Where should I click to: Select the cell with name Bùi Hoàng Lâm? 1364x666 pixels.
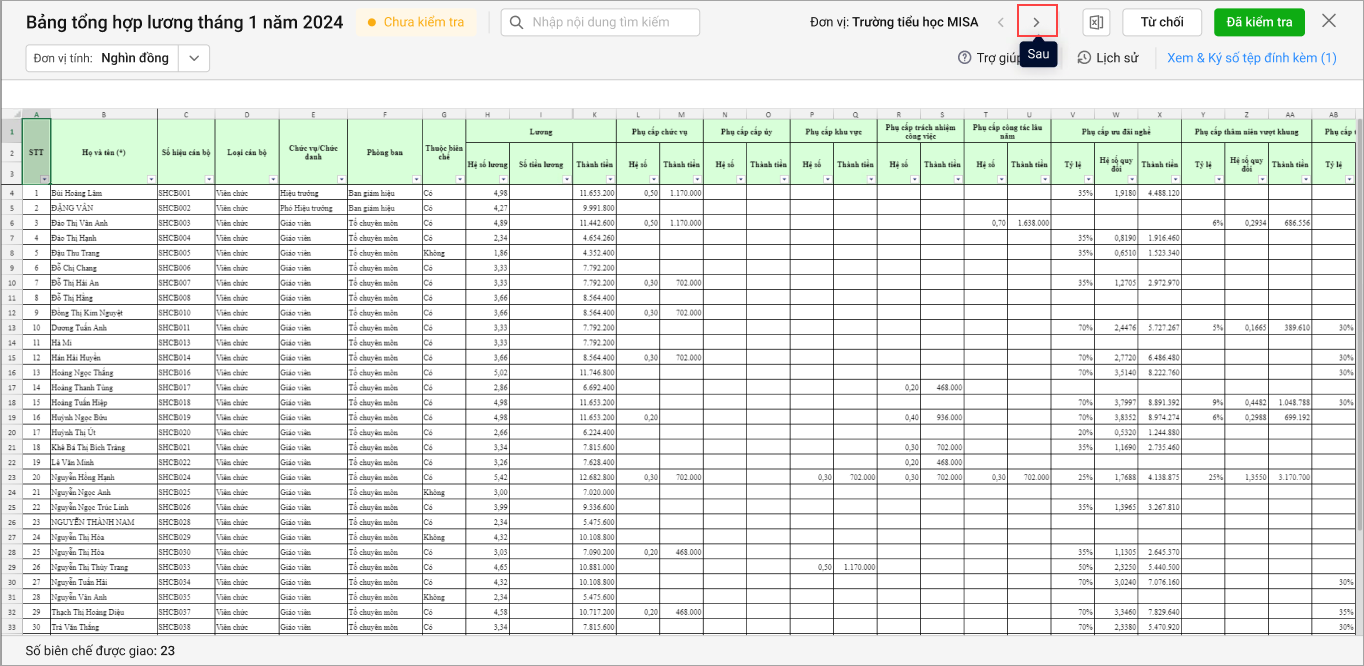click(104, 192)
